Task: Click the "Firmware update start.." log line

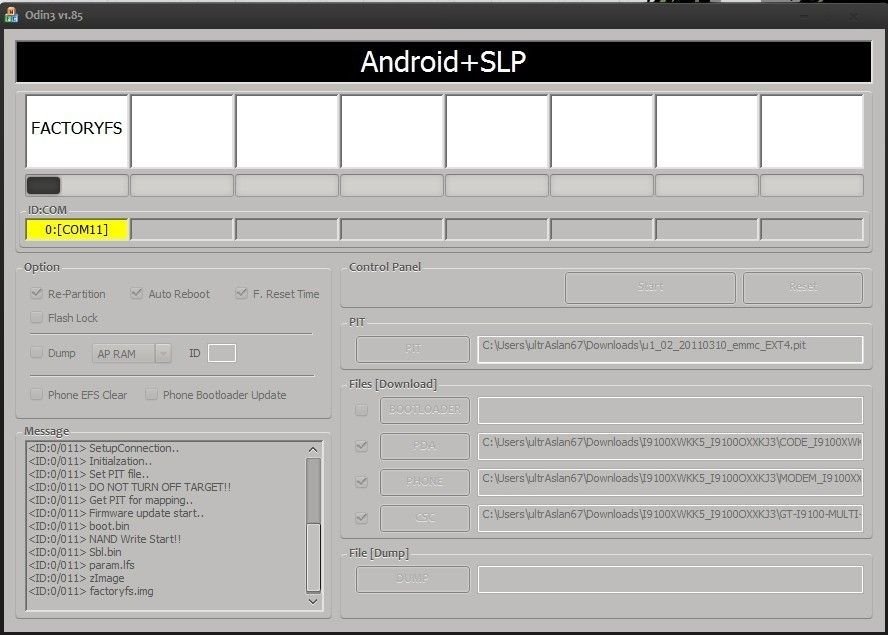Action: pyautogui.click(x=117, y=513)
